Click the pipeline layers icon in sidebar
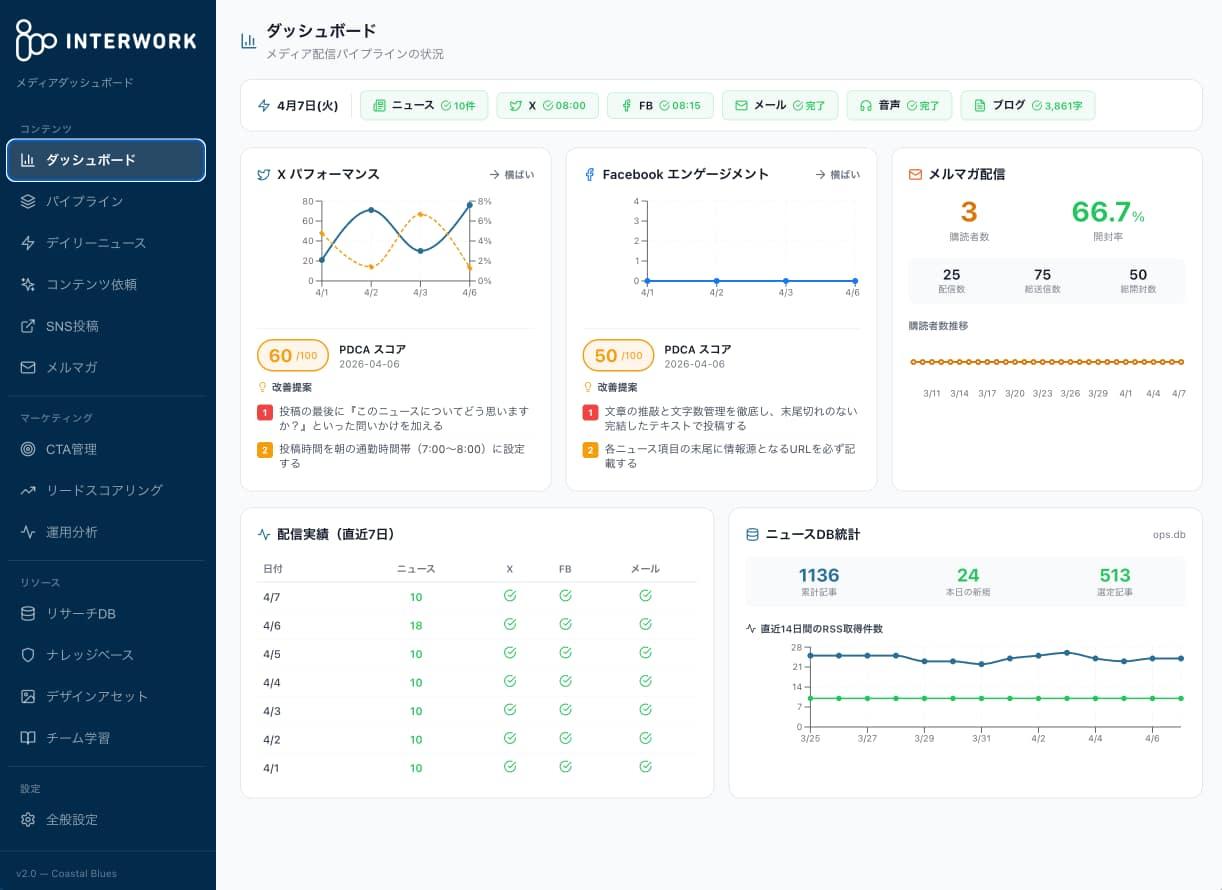The height and width of the screenshot is (890, 1222). pos(28,201)
